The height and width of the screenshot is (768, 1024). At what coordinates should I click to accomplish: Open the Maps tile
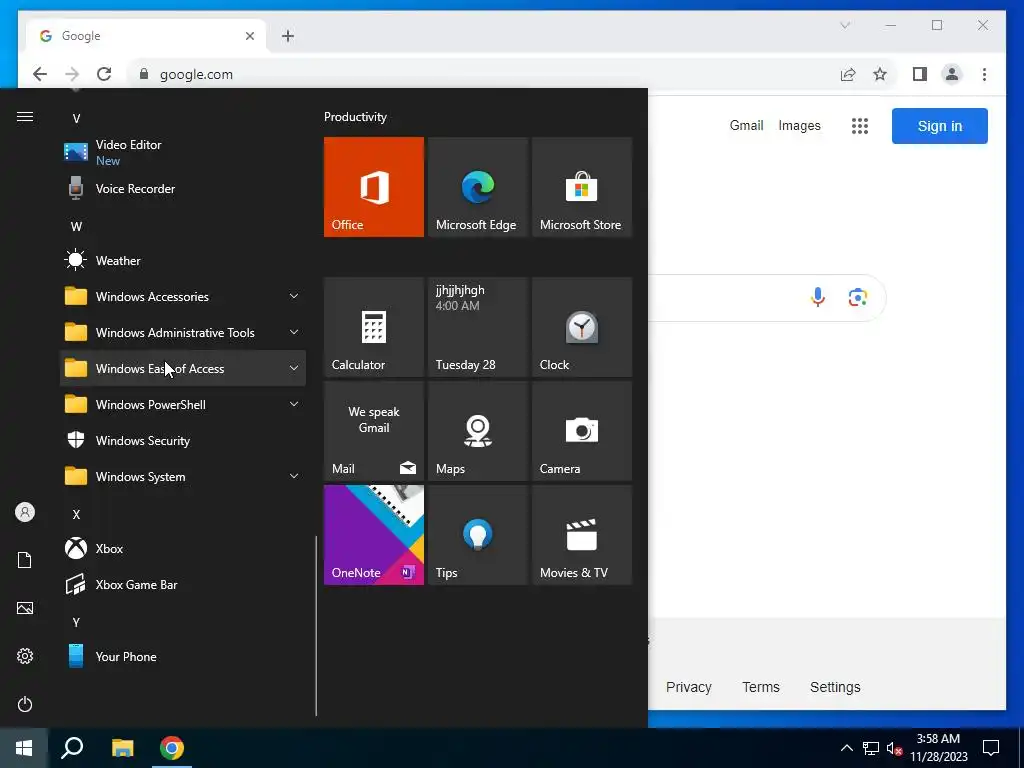477,431
